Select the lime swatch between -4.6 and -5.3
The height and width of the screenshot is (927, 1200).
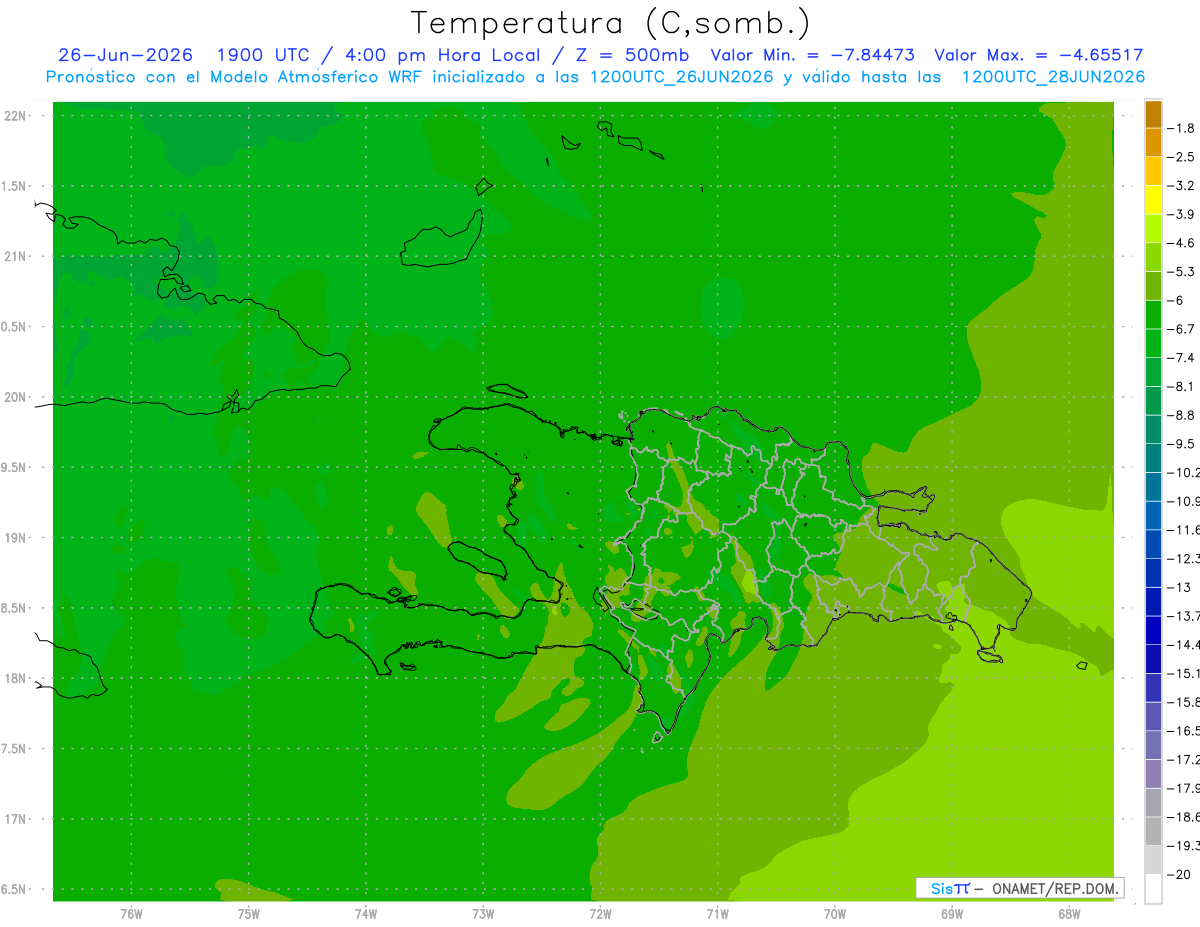click(1153, 257)
